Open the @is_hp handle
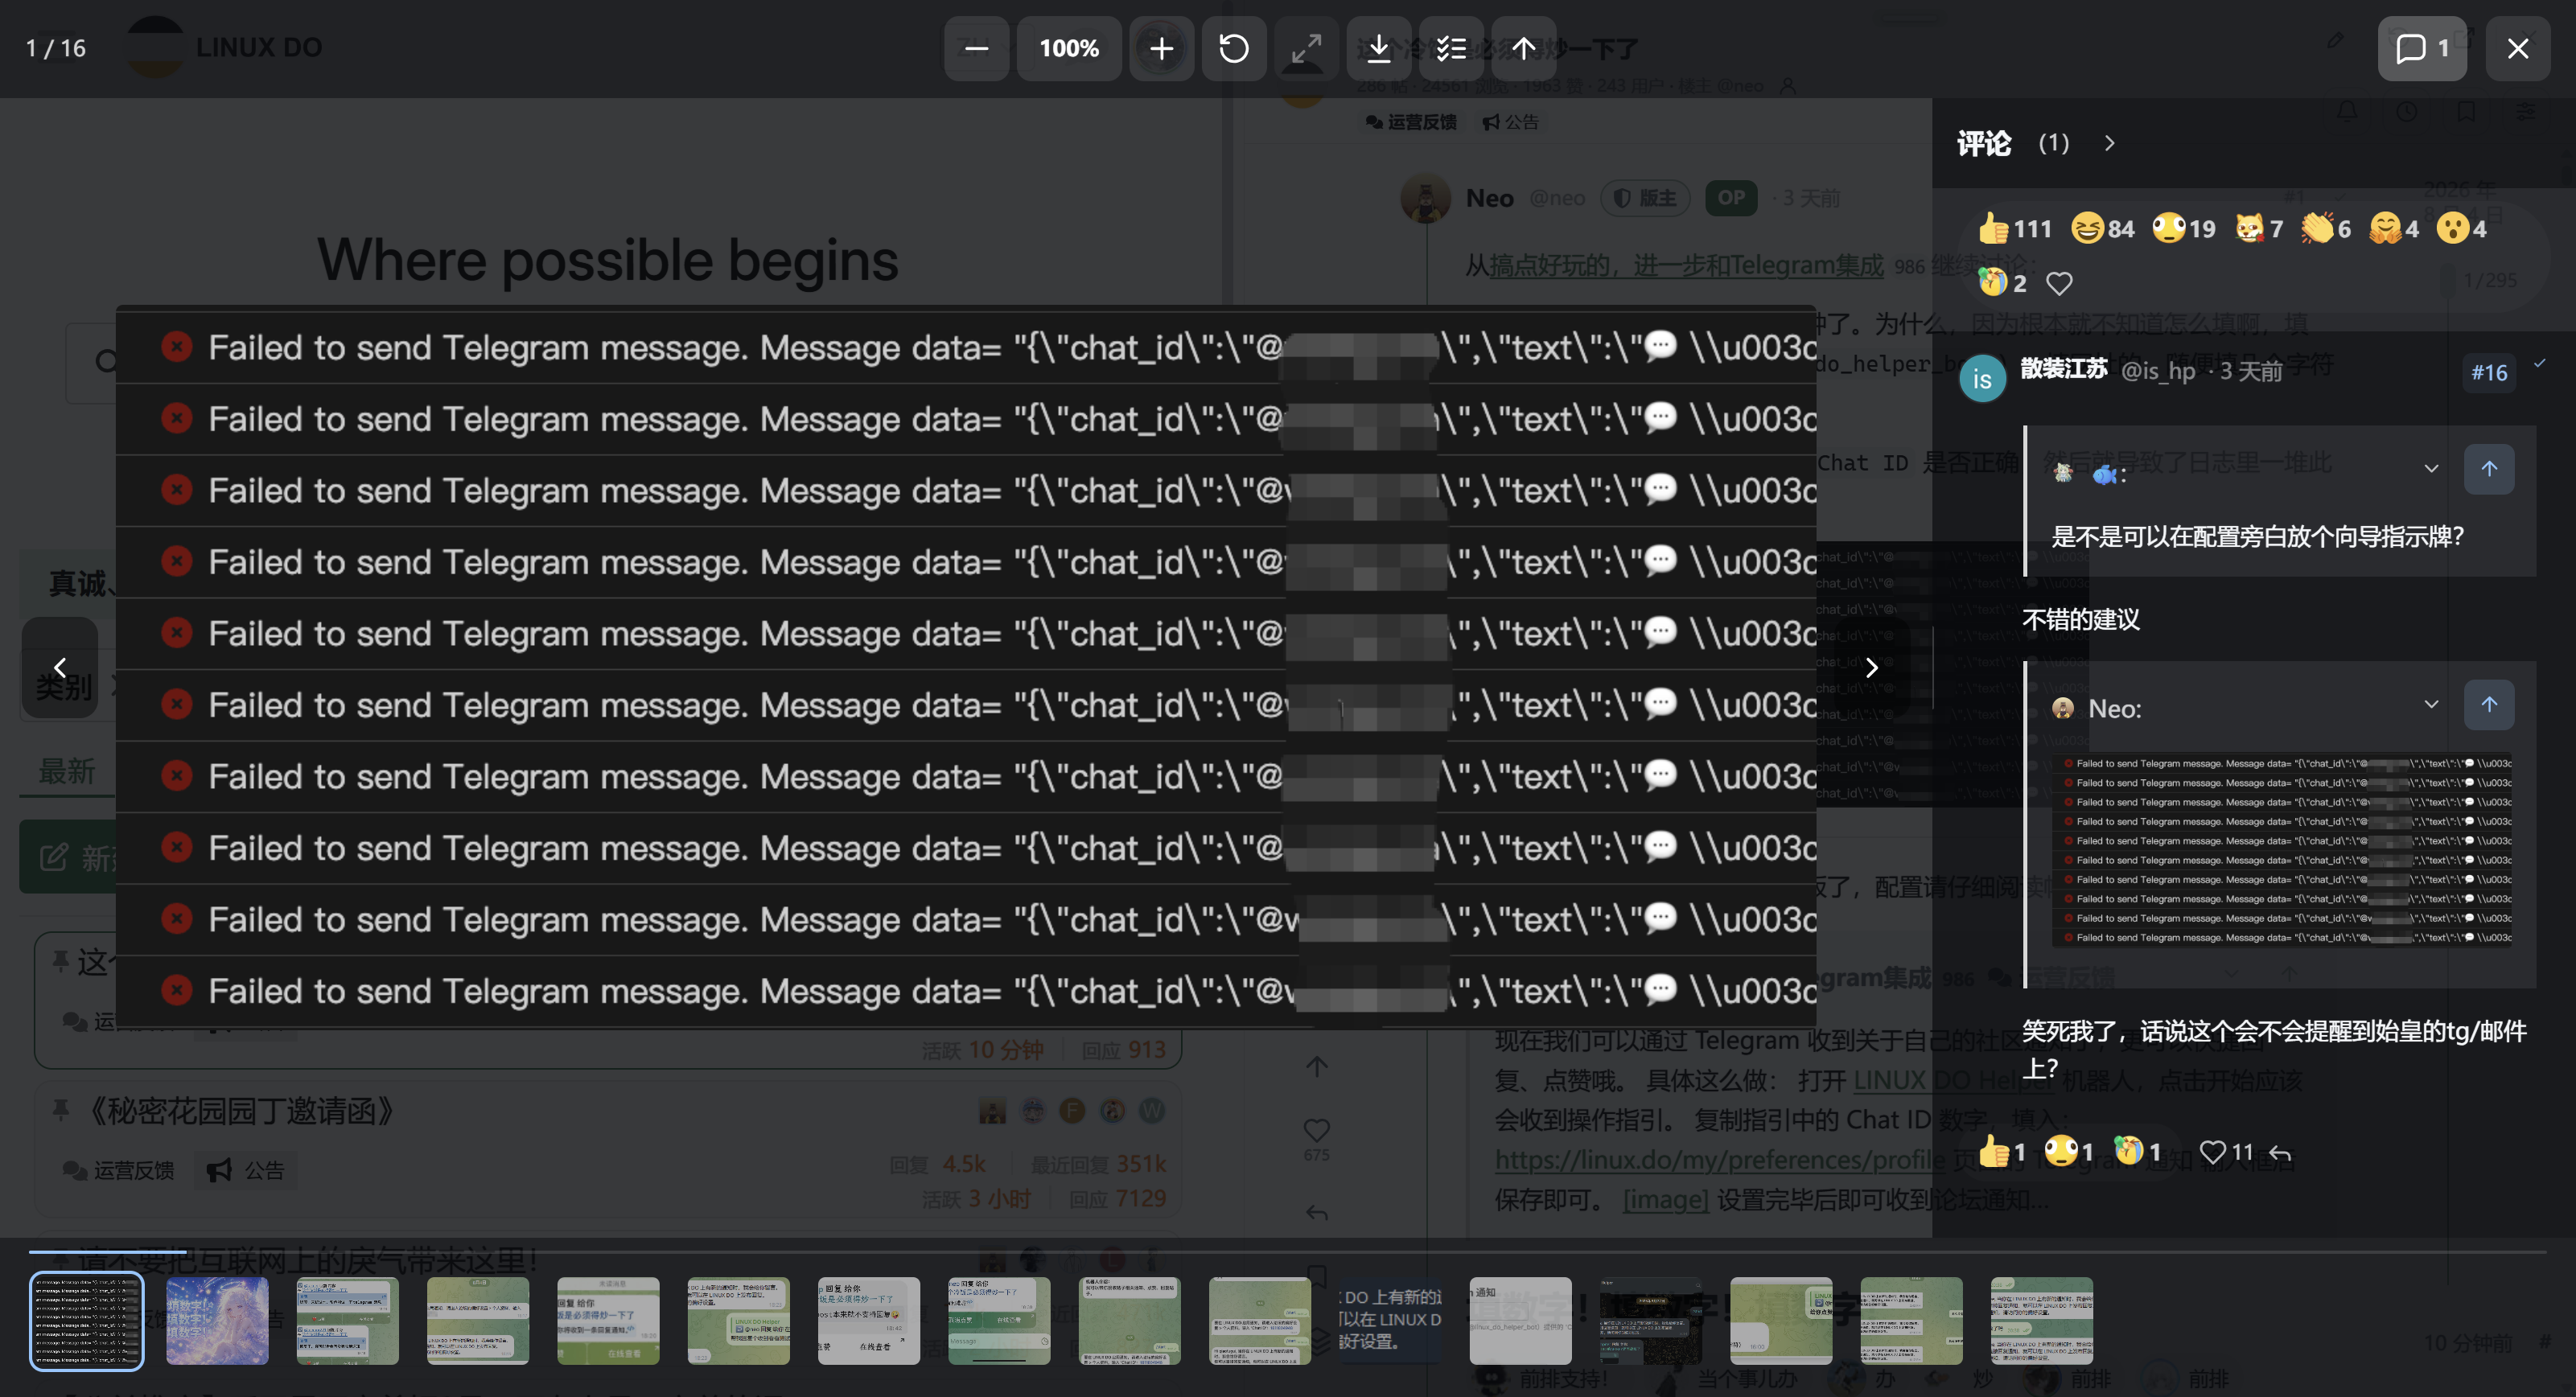Viewport: 2576px width, 1397px height. (2158, 371)
